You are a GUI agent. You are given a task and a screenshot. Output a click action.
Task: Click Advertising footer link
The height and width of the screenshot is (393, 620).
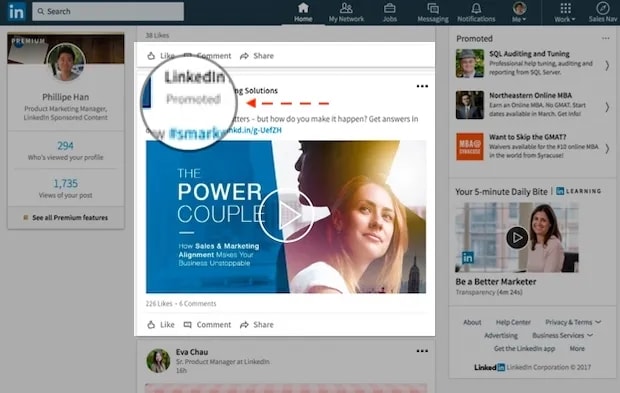(x=501, y=335)
